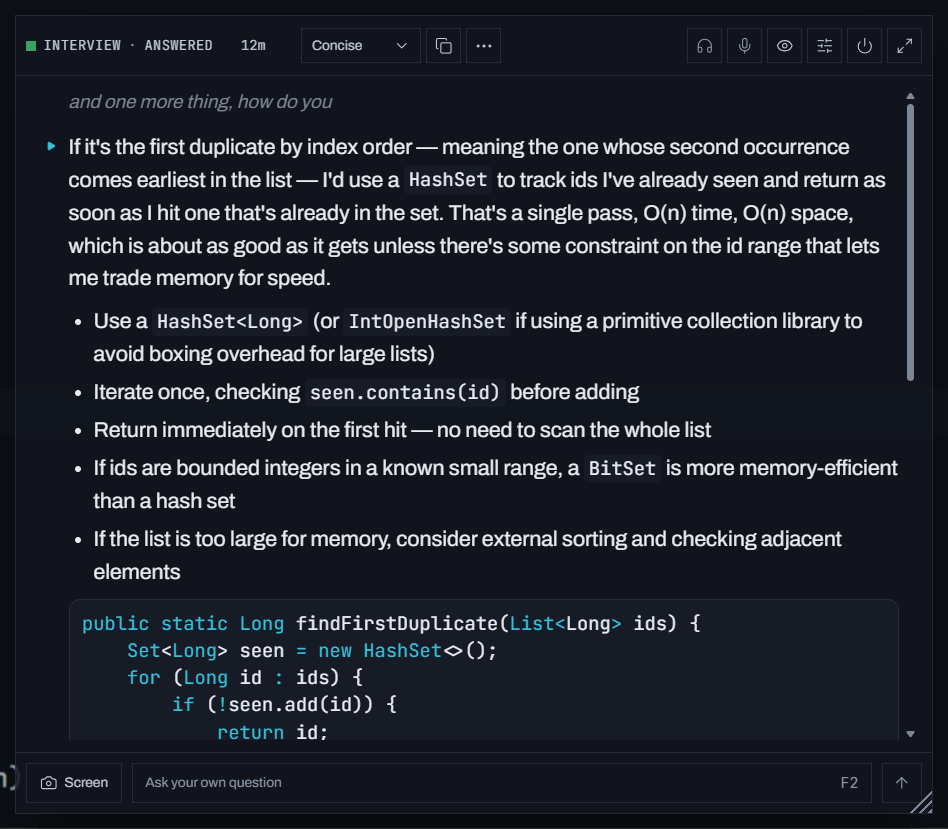Toggle the headphones audio listening icon

point(704,46)
